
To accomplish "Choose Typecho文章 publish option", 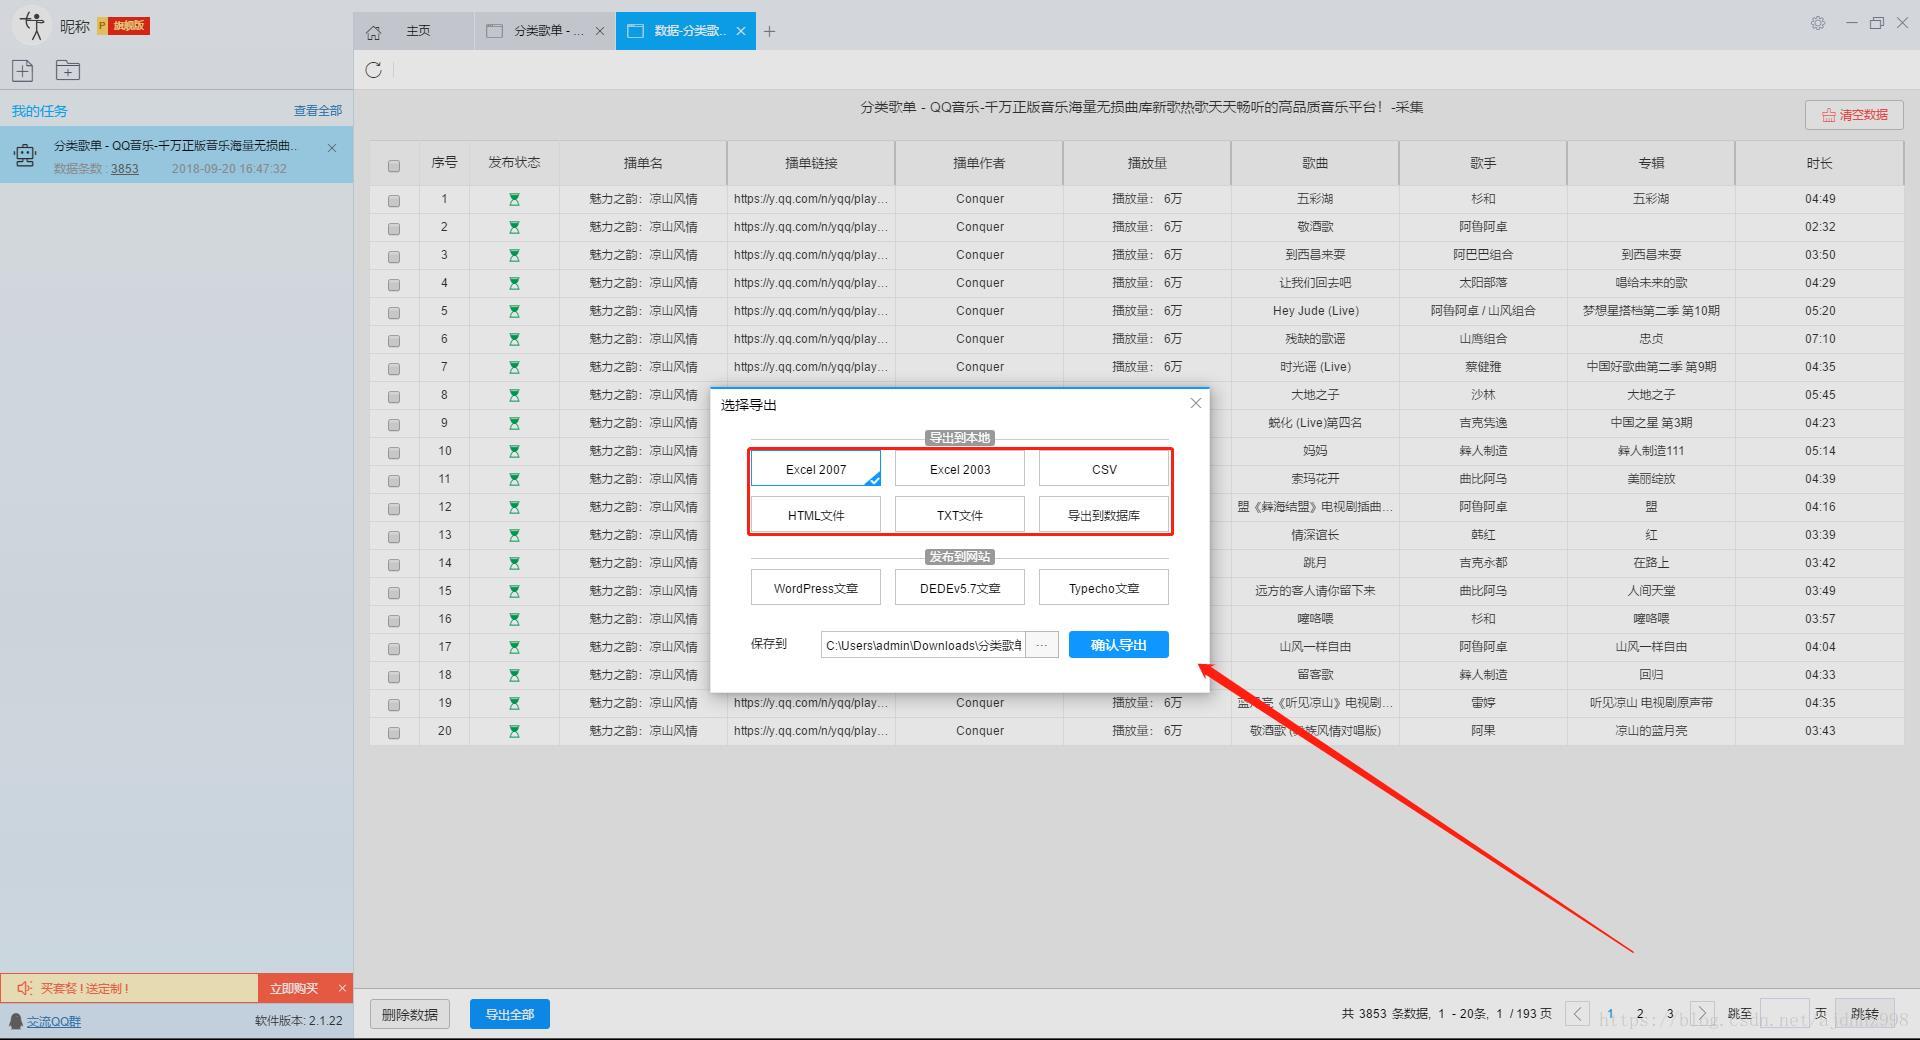I will pos(1104,588).
